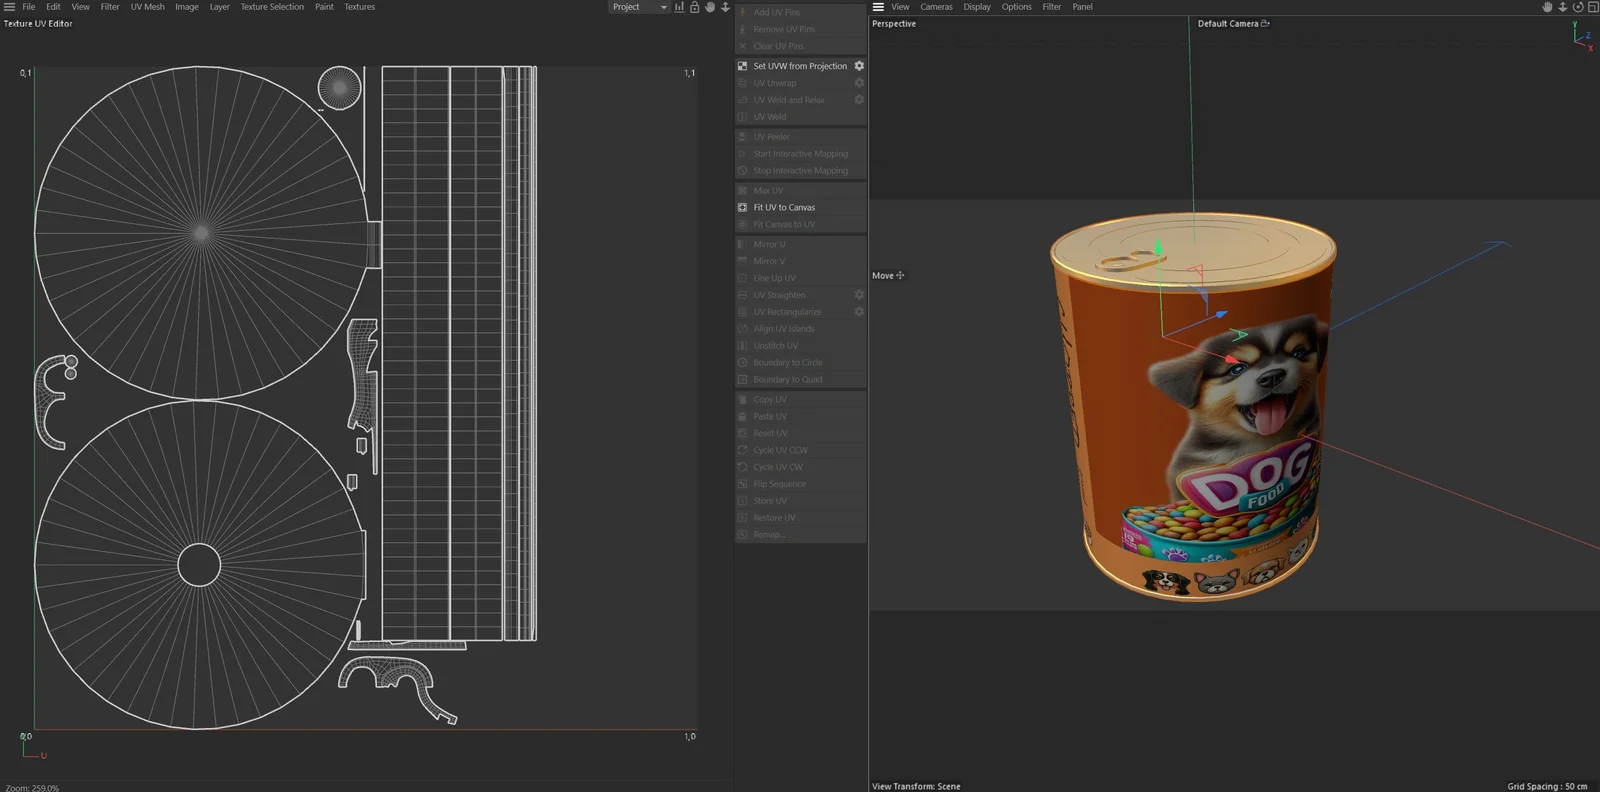
Task: Click the XYZ axis indicator in viewport
Action: coord(1582,37)
